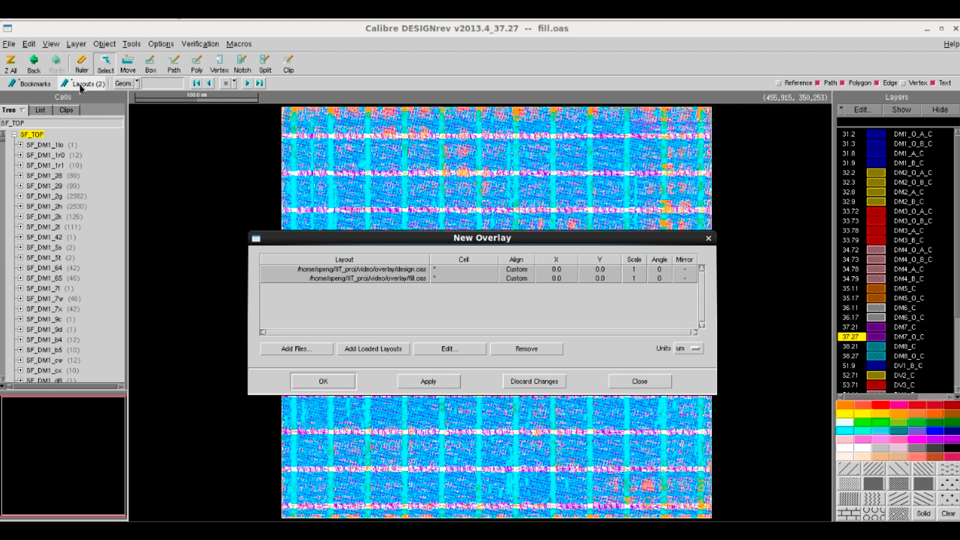Image resolution: width=960 pixels, height=540 pixels.
Task: Click the Forth view icon
Action: (x=56, y=63)
